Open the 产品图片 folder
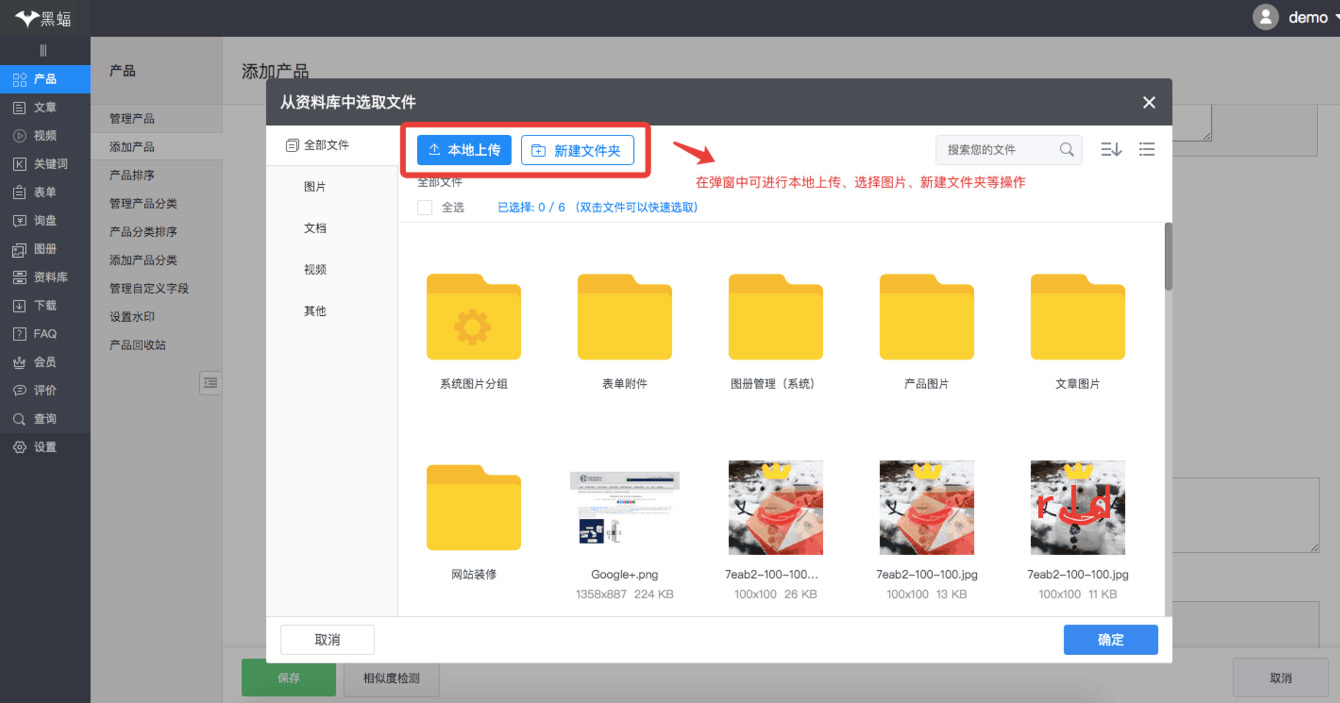This screenshot has height=703, width=1340. click(x=926, y=317)
